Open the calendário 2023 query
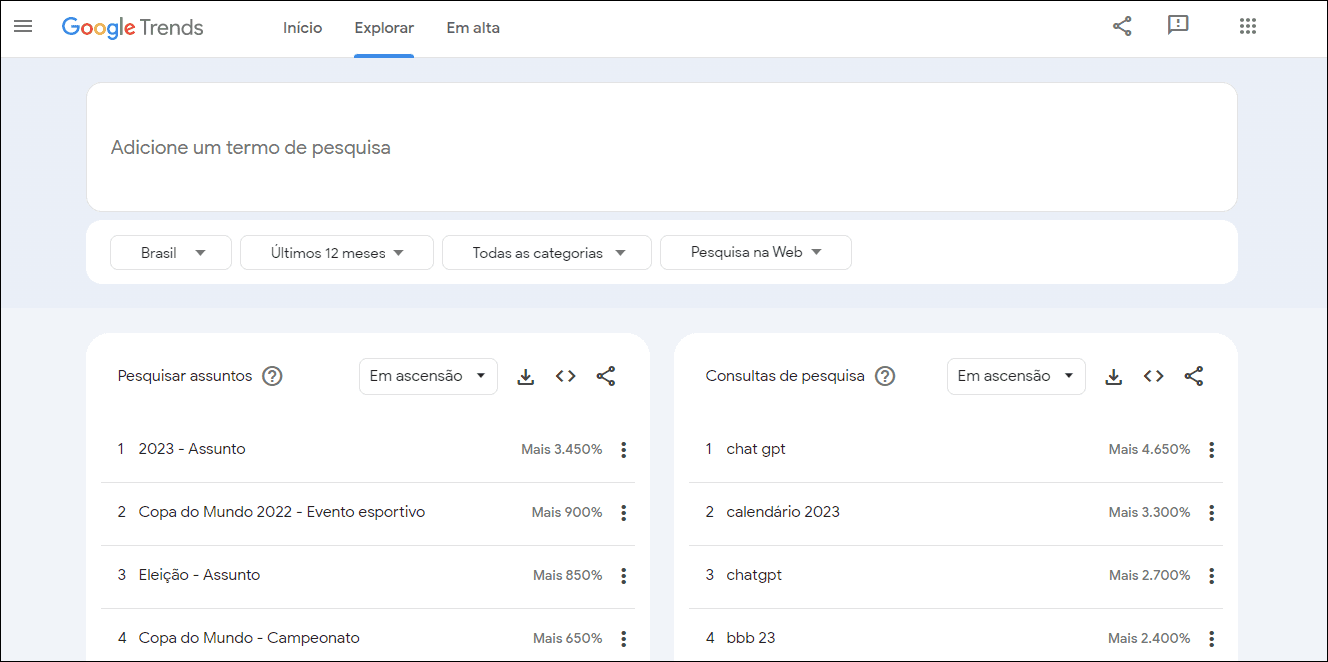 [783, 512]
